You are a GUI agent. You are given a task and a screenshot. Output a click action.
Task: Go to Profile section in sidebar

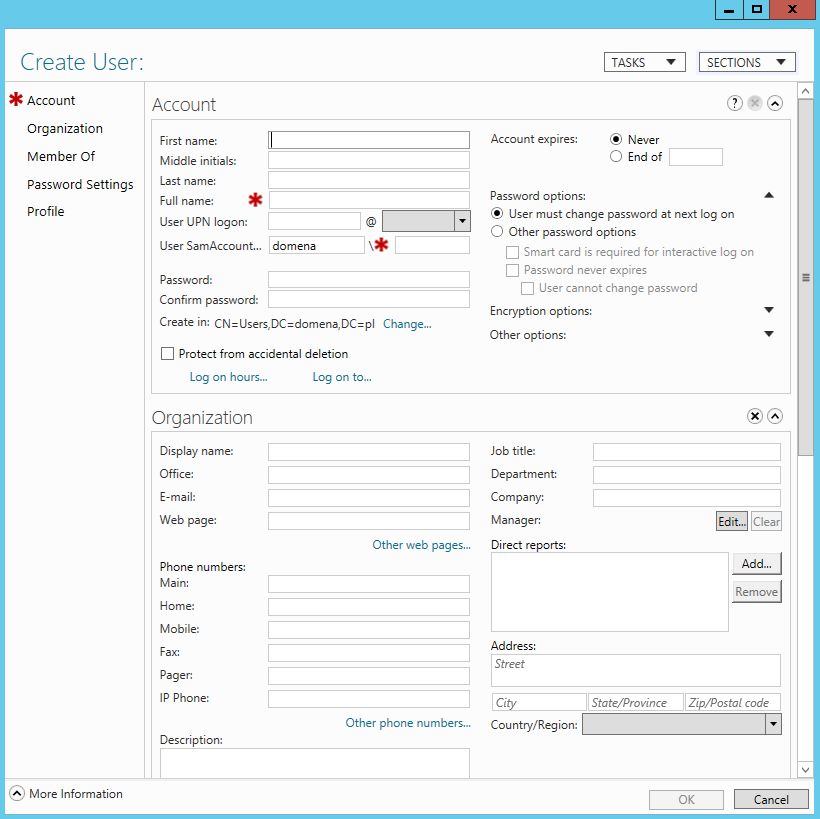coord(45,212)
